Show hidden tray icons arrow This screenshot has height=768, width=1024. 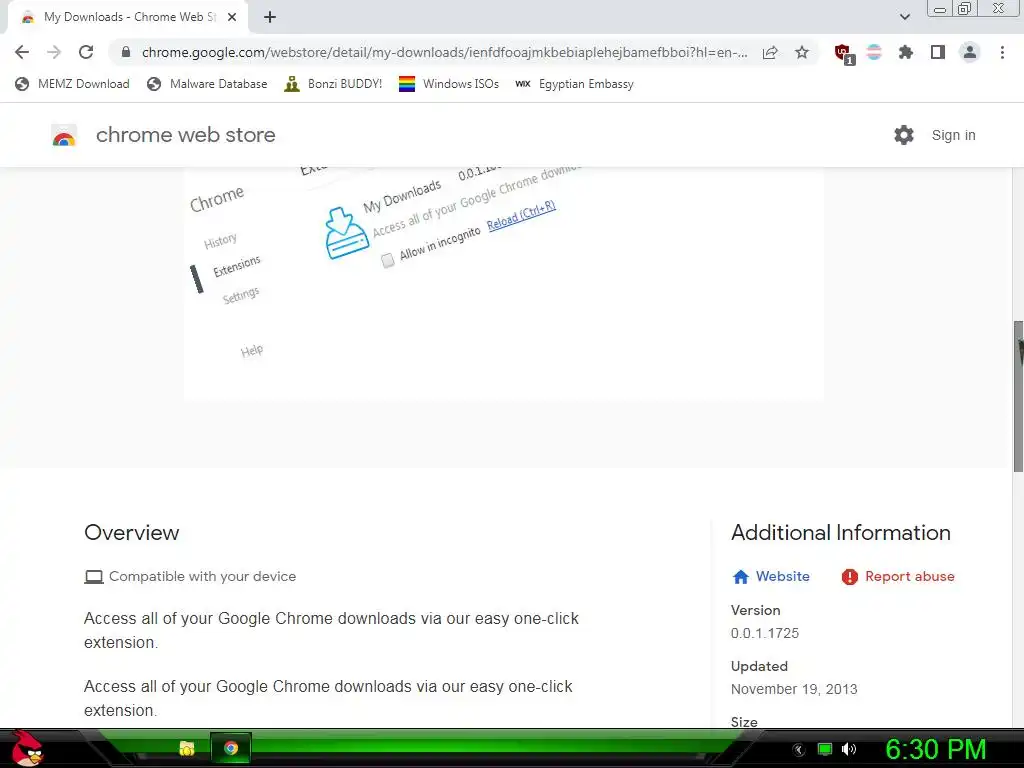(798, 750)
